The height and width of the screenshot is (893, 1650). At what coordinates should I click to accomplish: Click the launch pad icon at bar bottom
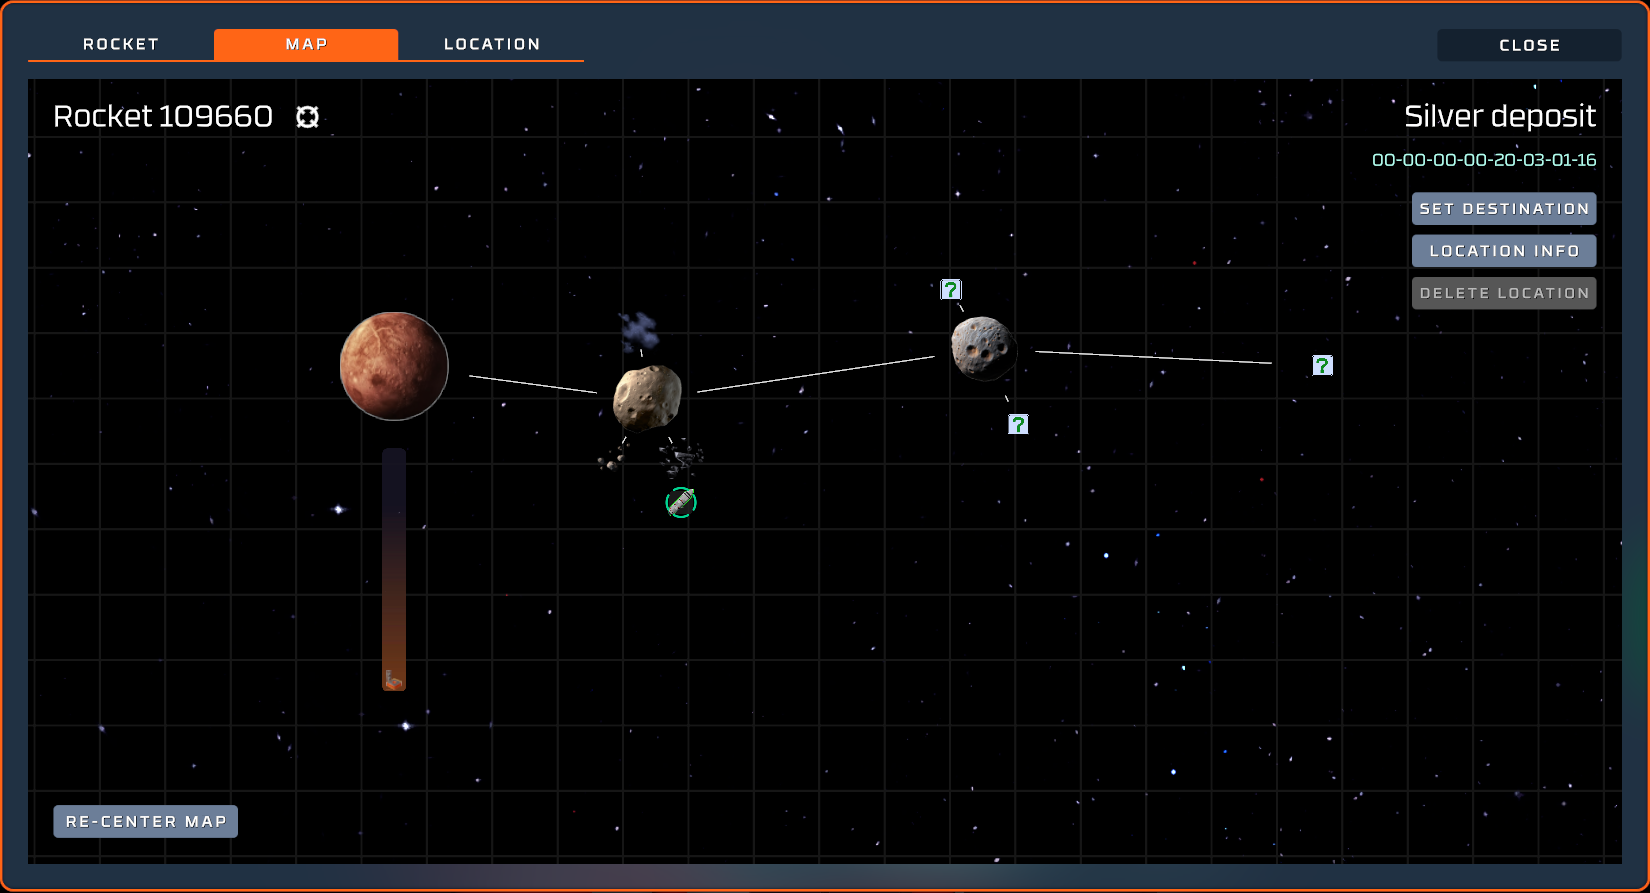click(x=393, y=680)
